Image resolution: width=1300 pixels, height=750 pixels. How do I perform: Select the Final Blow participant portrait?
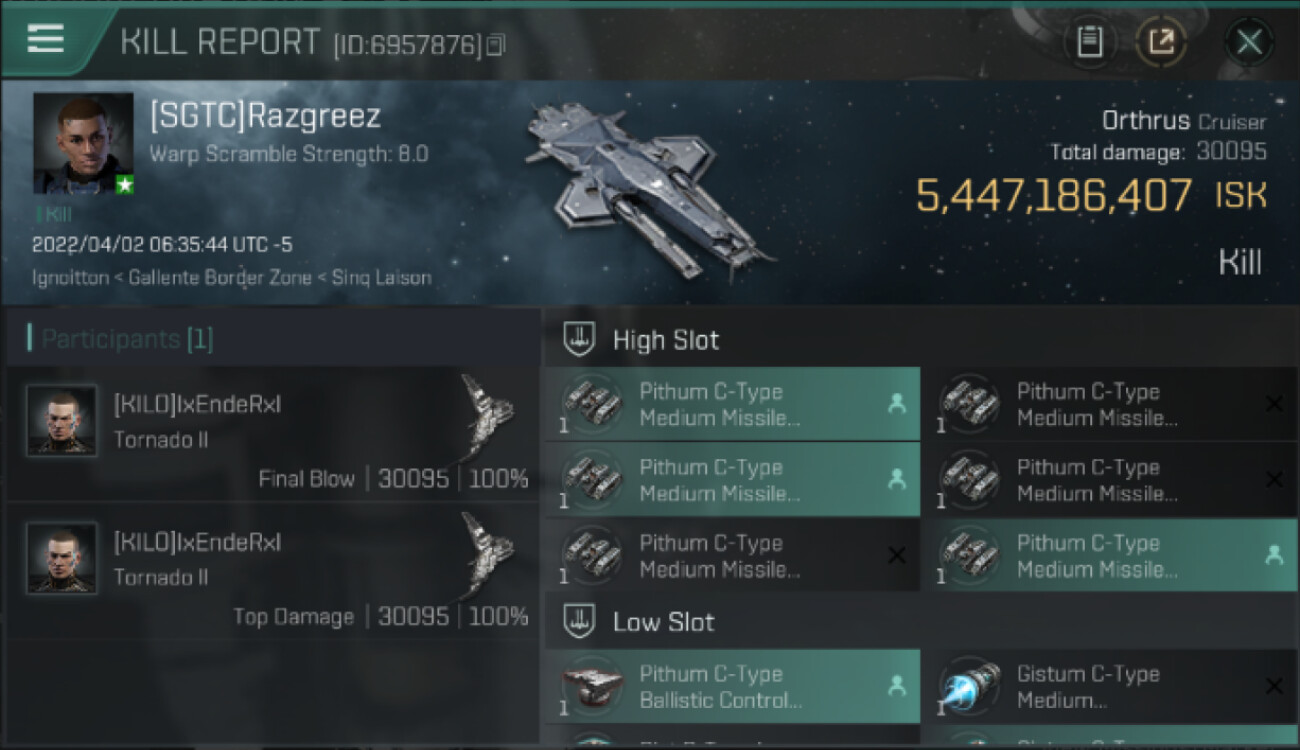(x=62, y=420)
